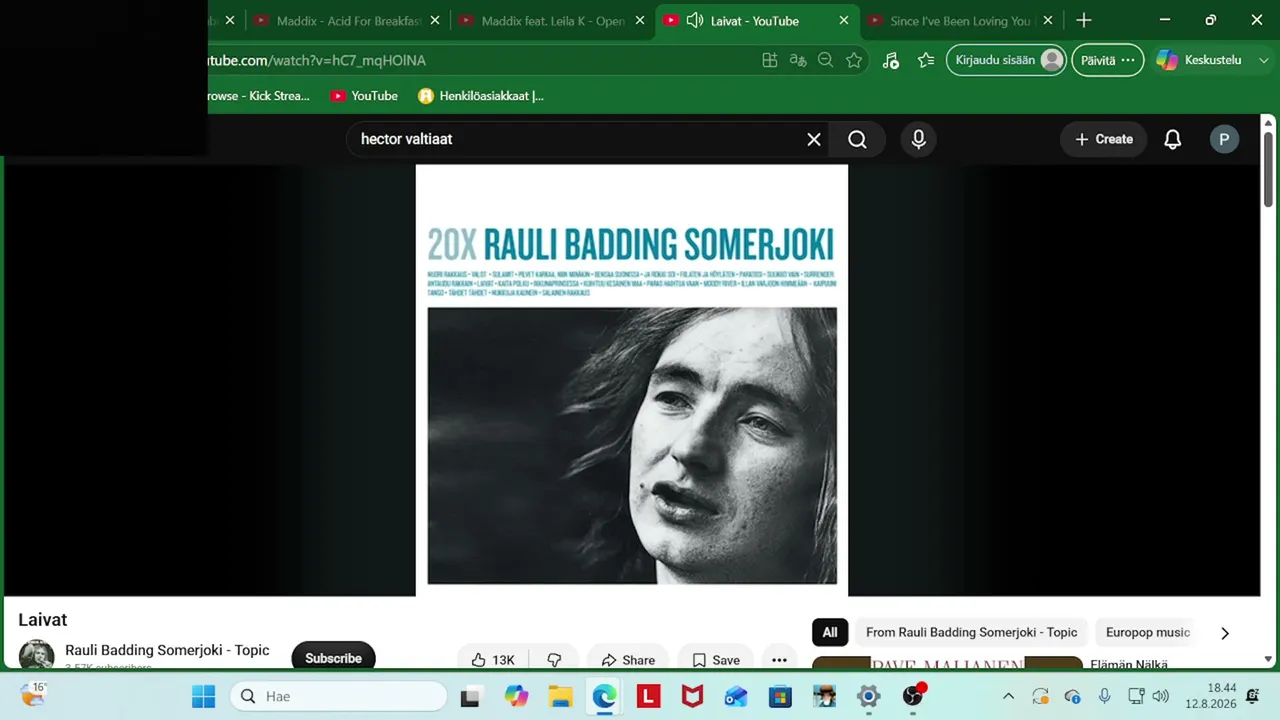Switch to Microsoft Edge on the taskbar
This screenshot has height=720, width=1280.
(x=604, y=696)
